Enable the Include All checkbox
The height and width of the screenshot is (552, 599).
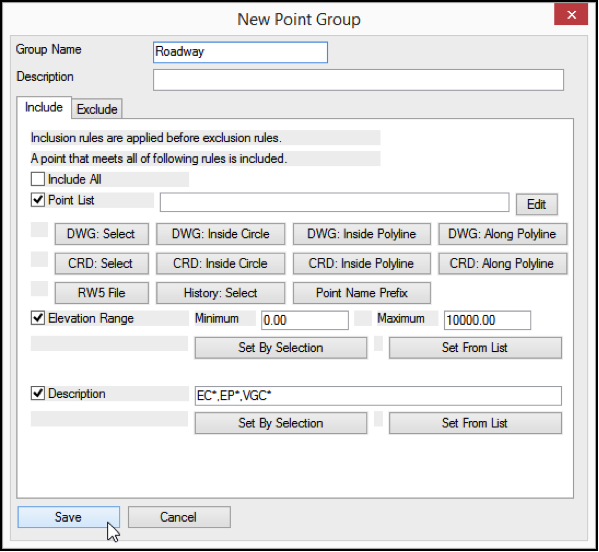38,179
